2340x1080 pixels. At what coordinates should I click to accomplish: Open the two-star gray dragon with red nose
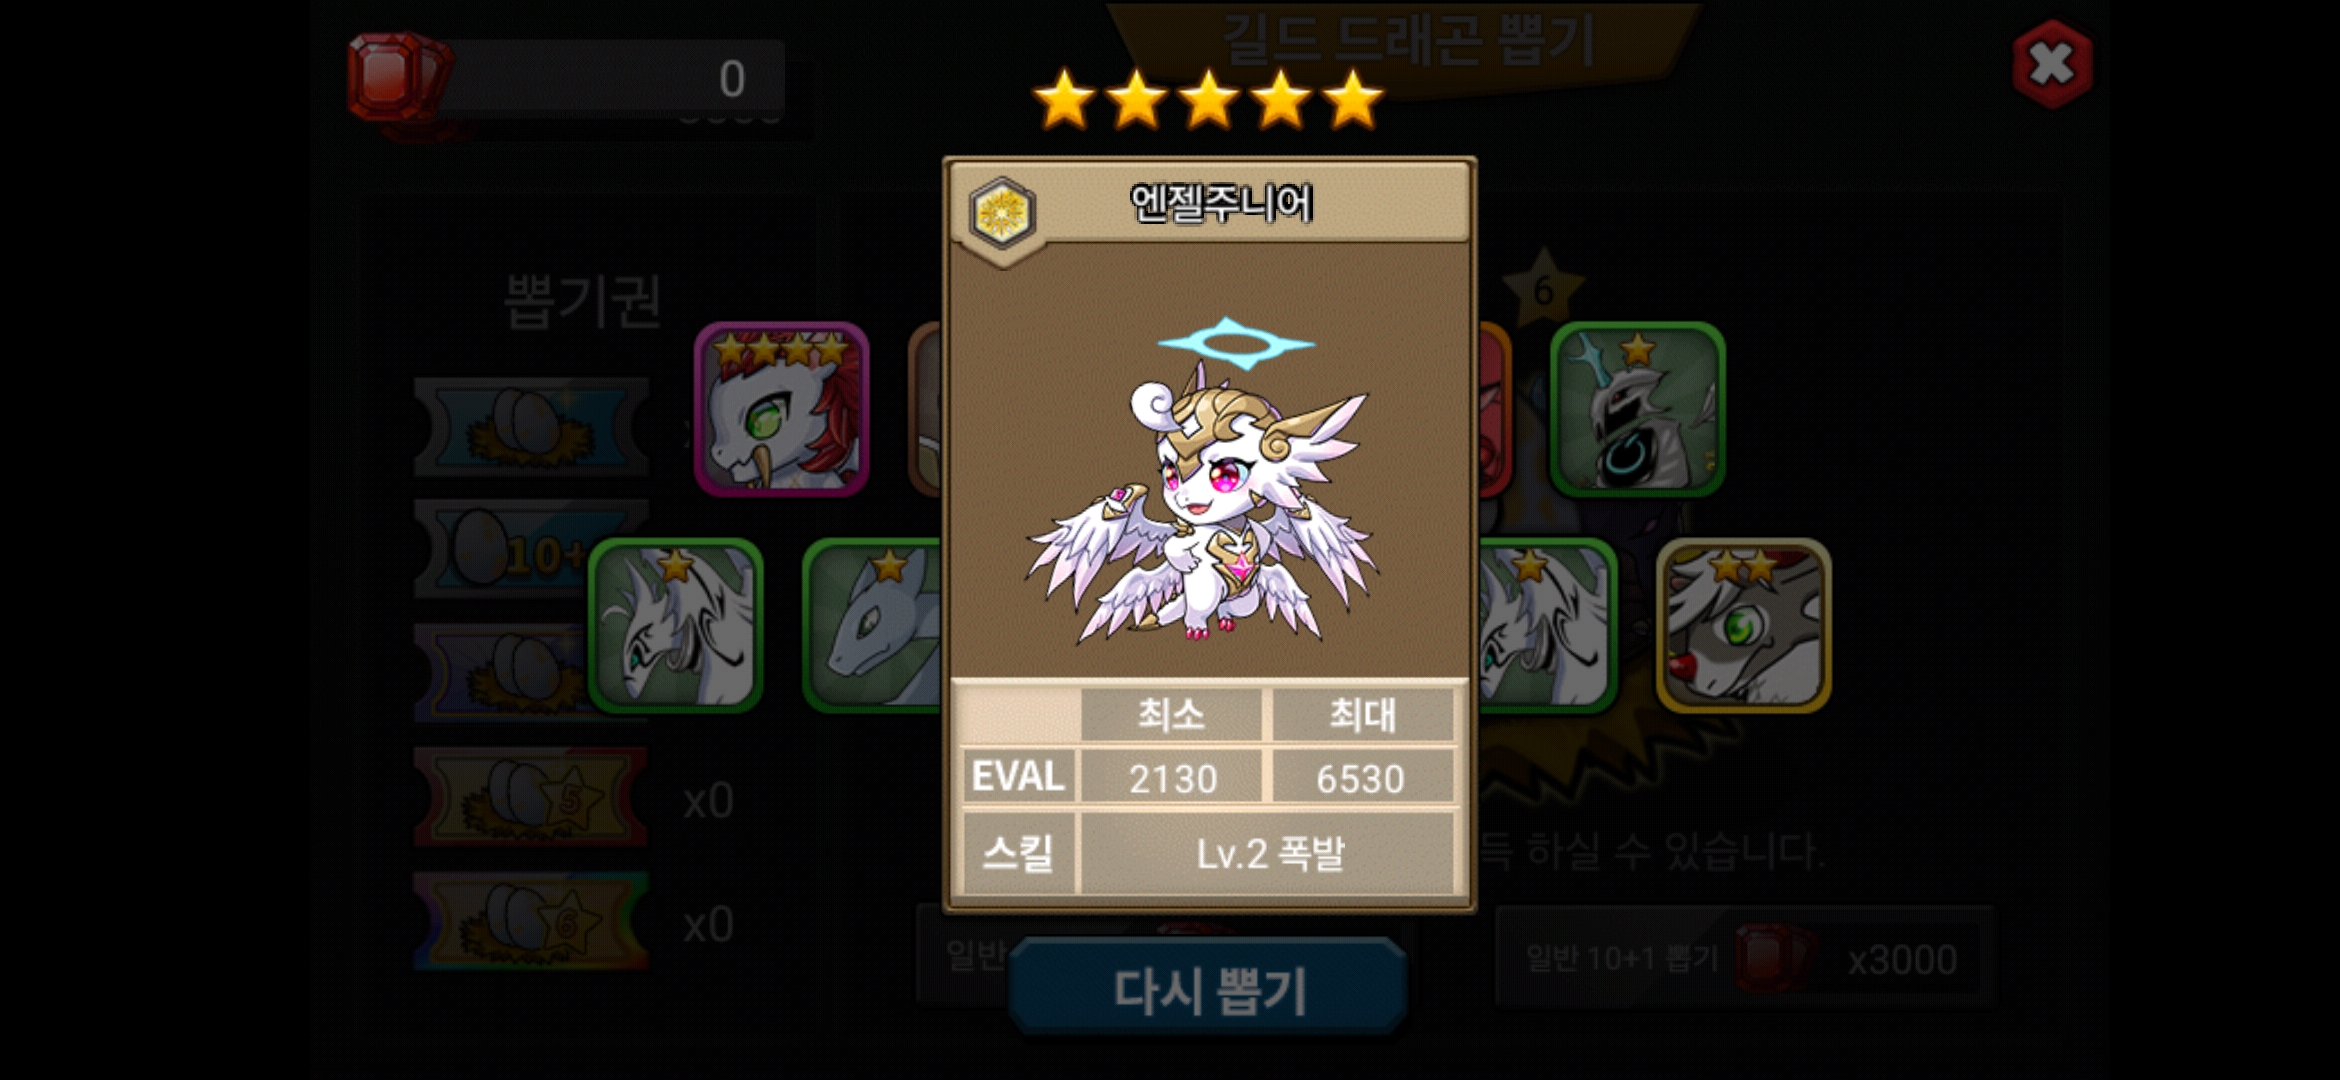pyautogui.click(x=1743, y=626)
